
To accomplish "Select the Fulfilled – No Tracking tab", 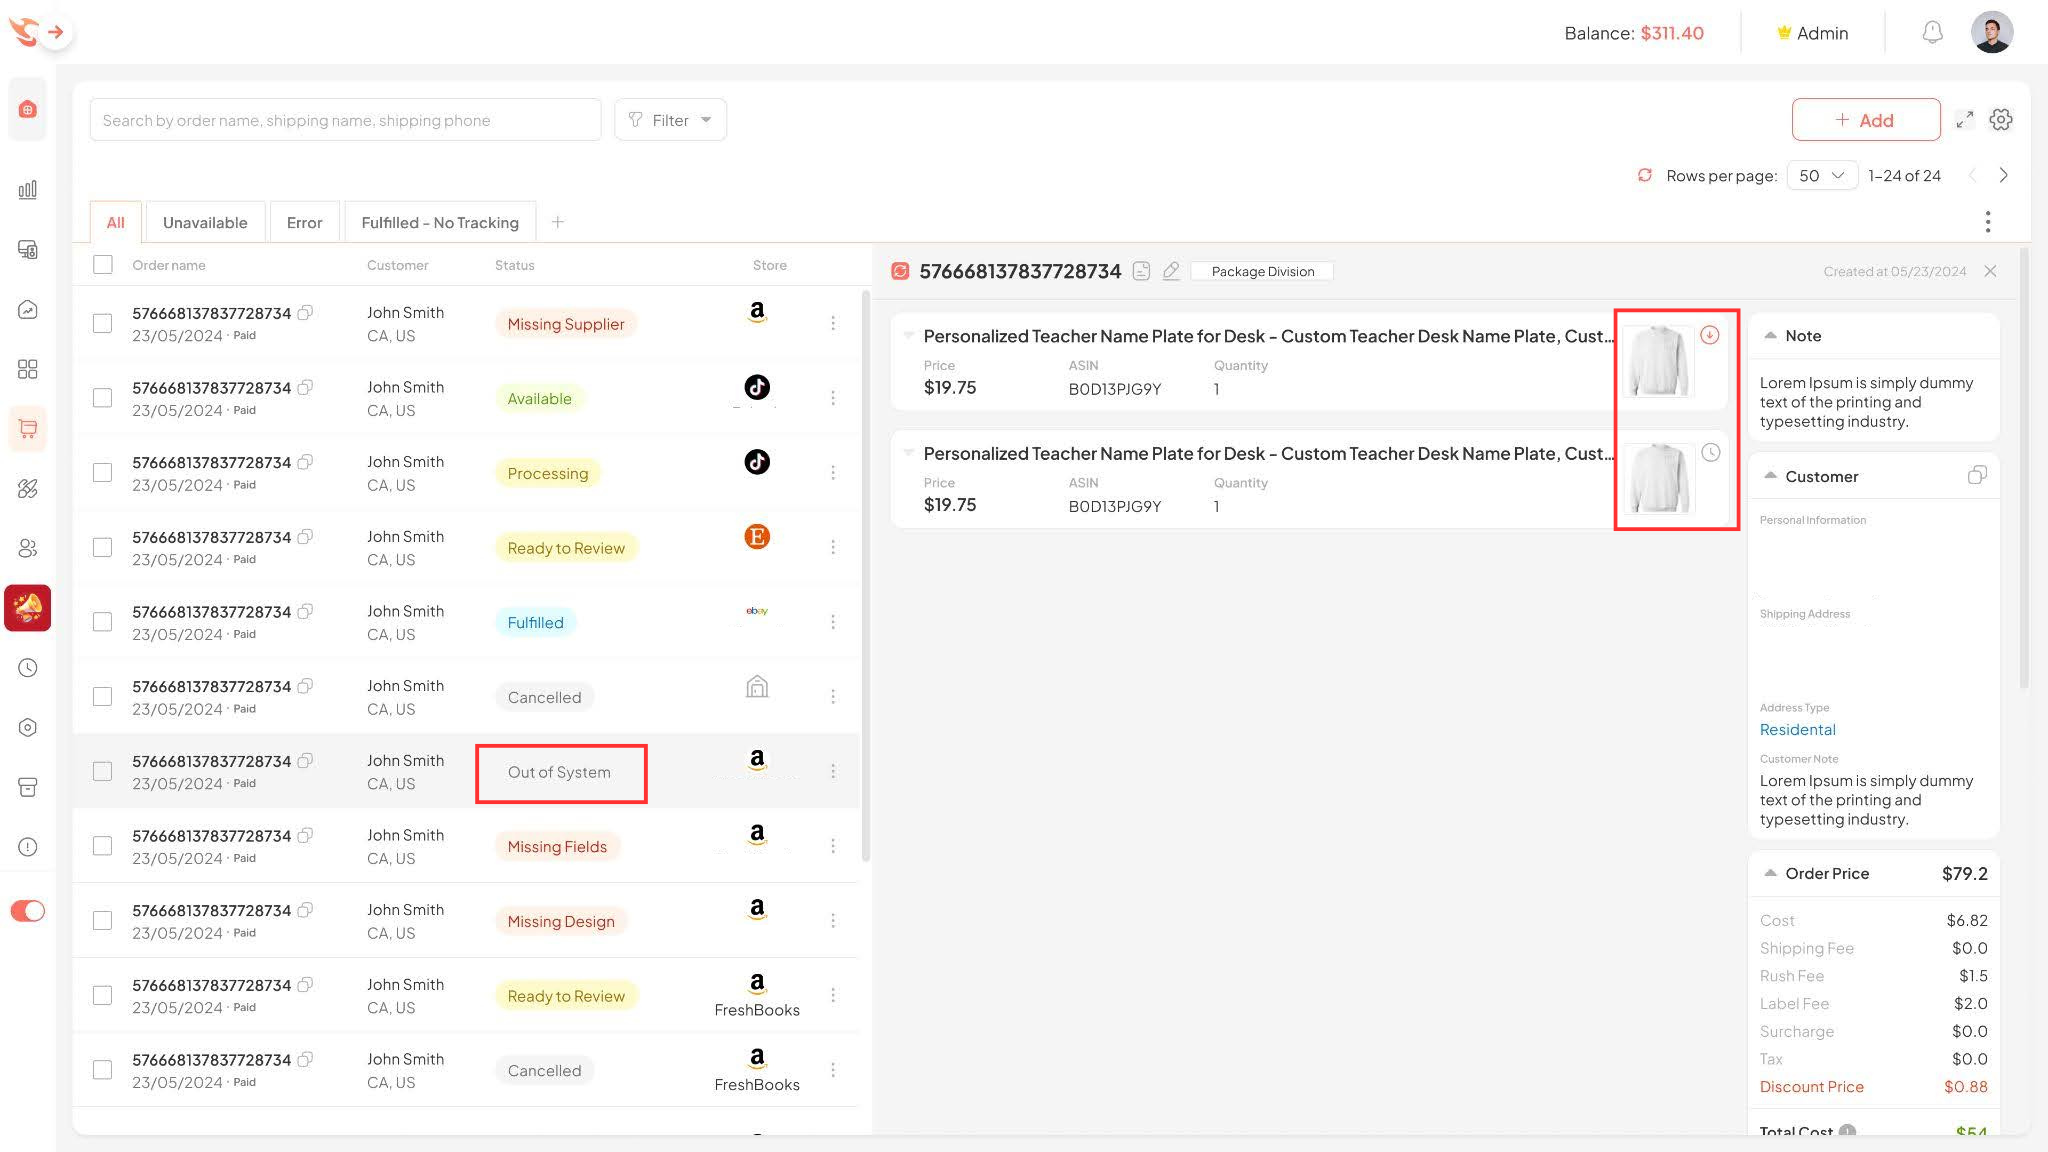I will (439, 221).
